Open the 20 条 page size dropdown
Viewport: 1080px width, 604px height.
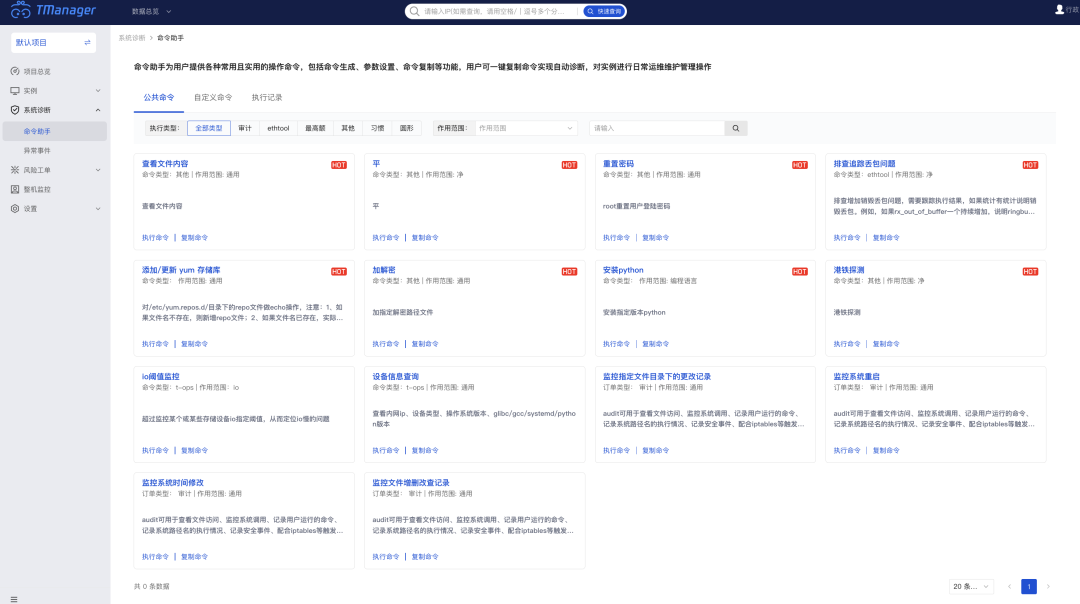coord(972,586)
